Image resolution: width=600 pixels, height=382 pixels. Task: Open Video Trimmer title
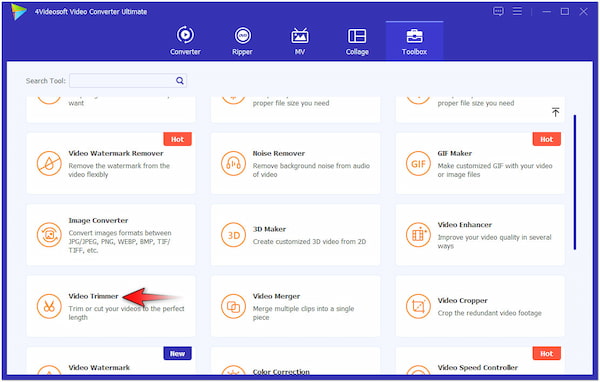[93, 296]
